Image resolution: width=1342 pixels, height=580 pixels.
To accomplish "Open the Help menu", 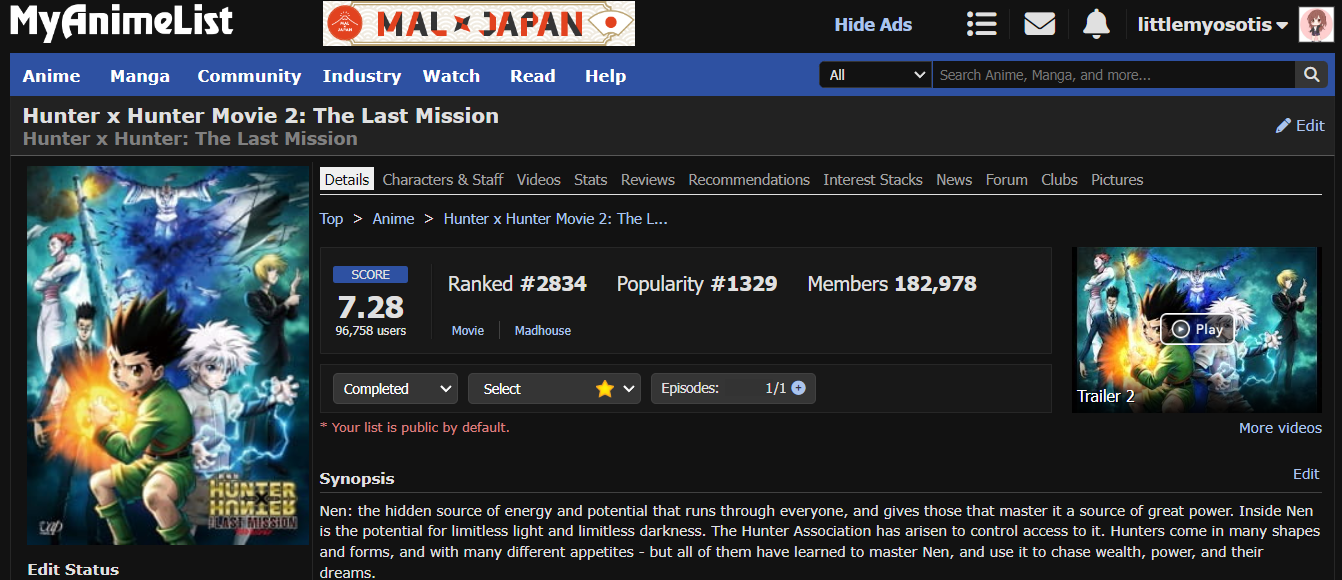I will click(606, 76).
